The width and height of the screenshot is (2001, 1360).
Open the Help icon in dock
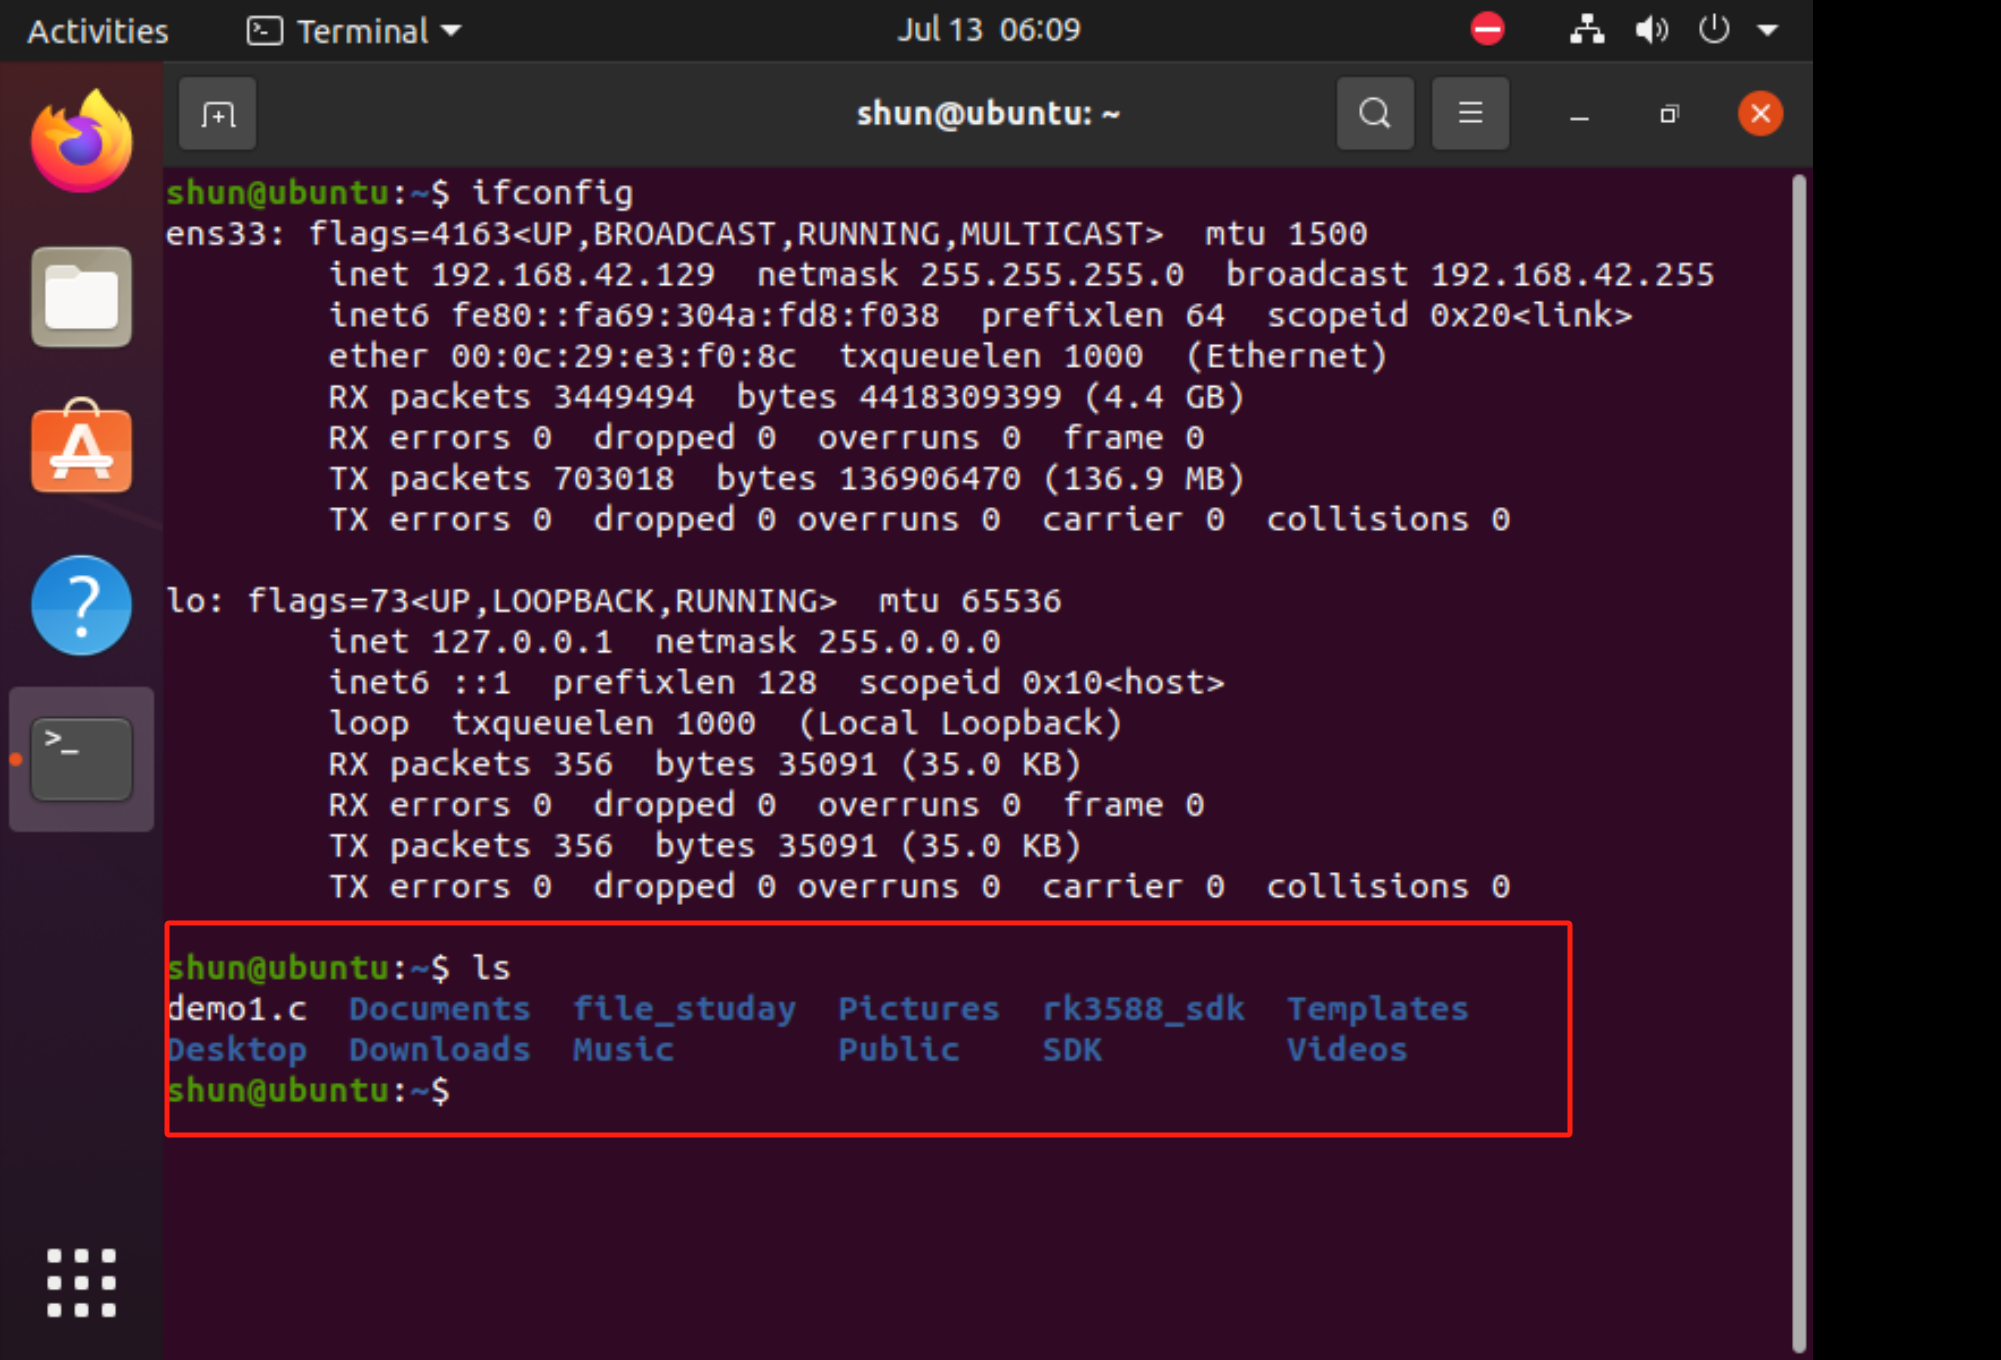click(x=81, y=605)
